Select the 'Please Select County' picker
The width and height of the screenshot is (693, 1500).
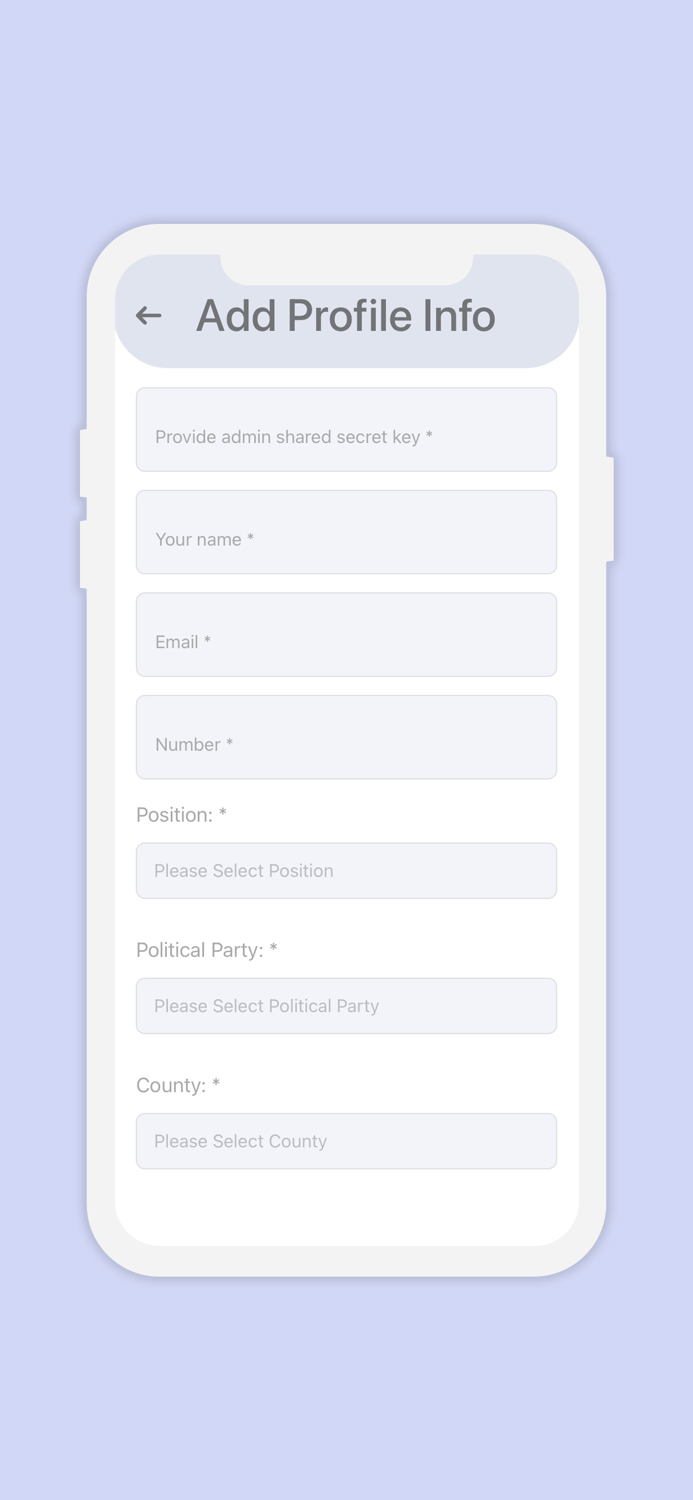[346, 1141]
